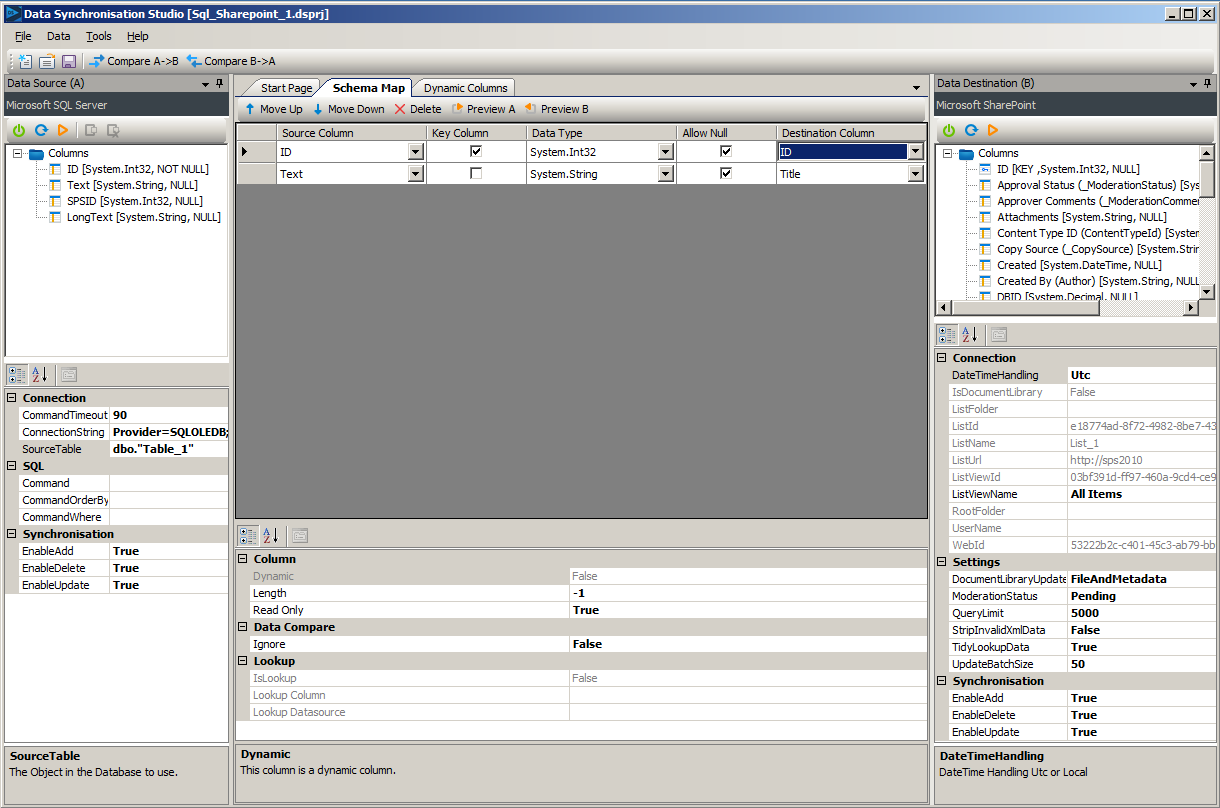Click CommandTimeout value field 90
1220x808 pixels.
[x=169, y=415]
